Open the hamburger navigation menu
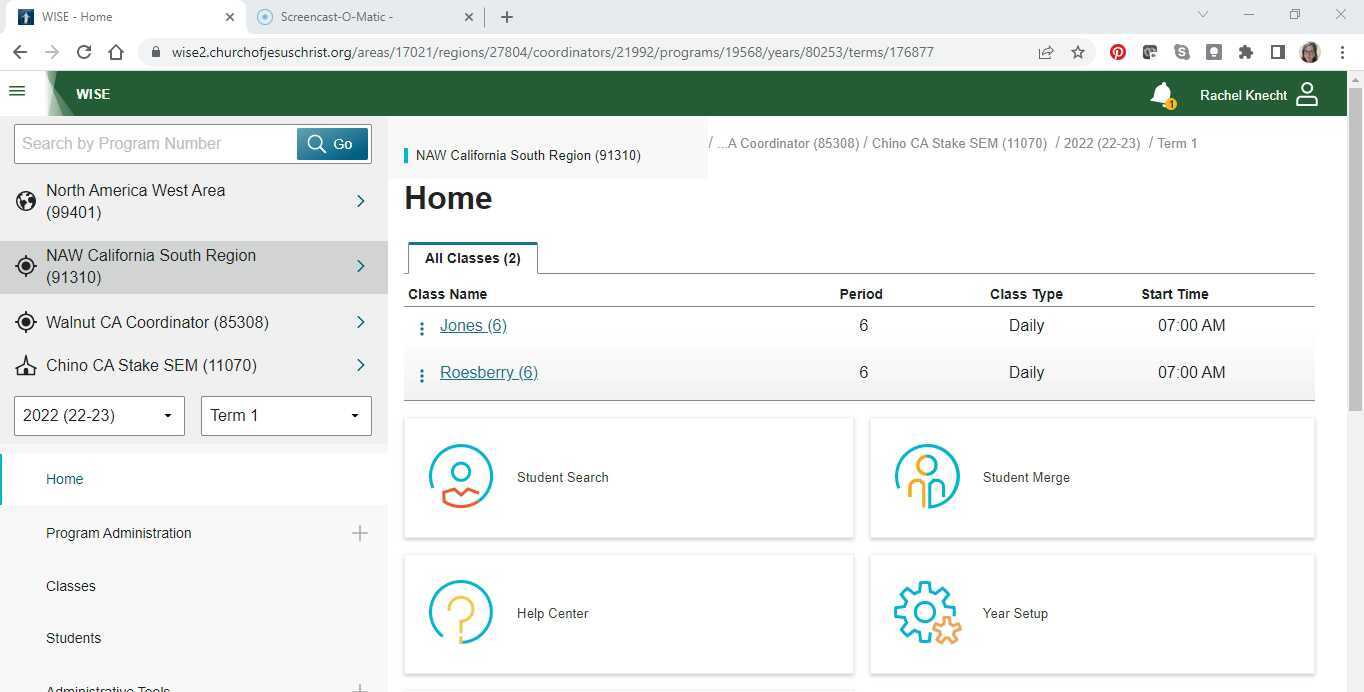This screenshot has height=692, width=1364. (x=17, y=91)
